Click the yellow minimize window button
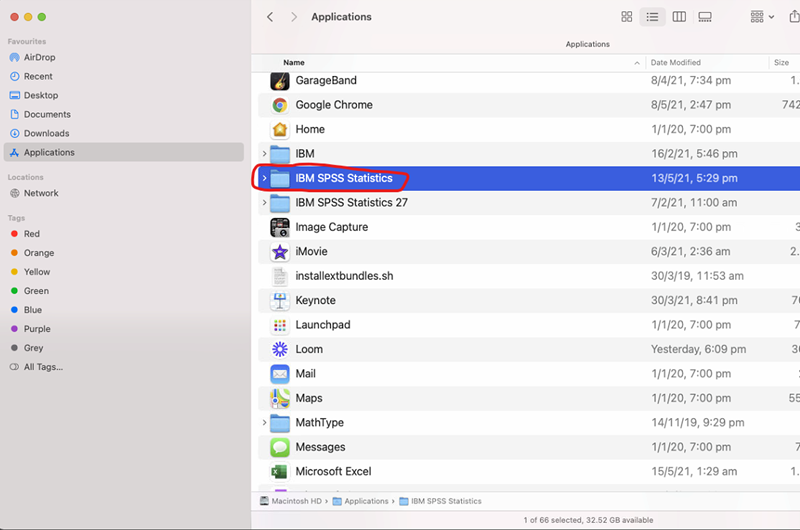The height and width of the screenshot is (530, 800). (x=28, y=17)
